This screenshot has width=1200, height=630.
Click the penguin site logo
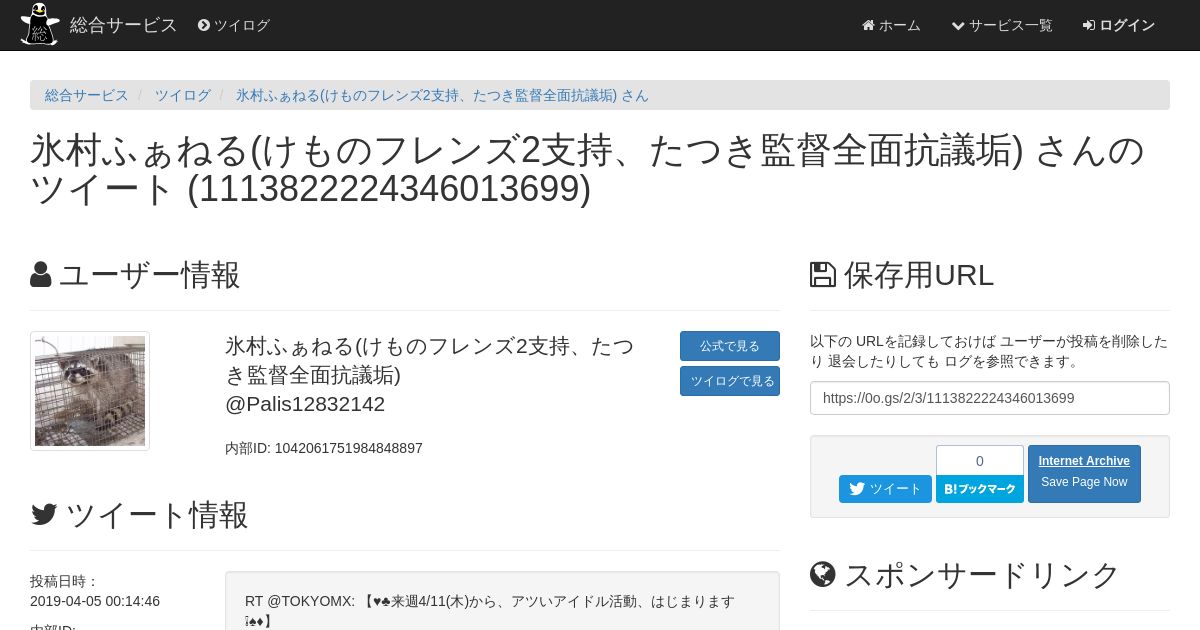(x=40, y=25)
